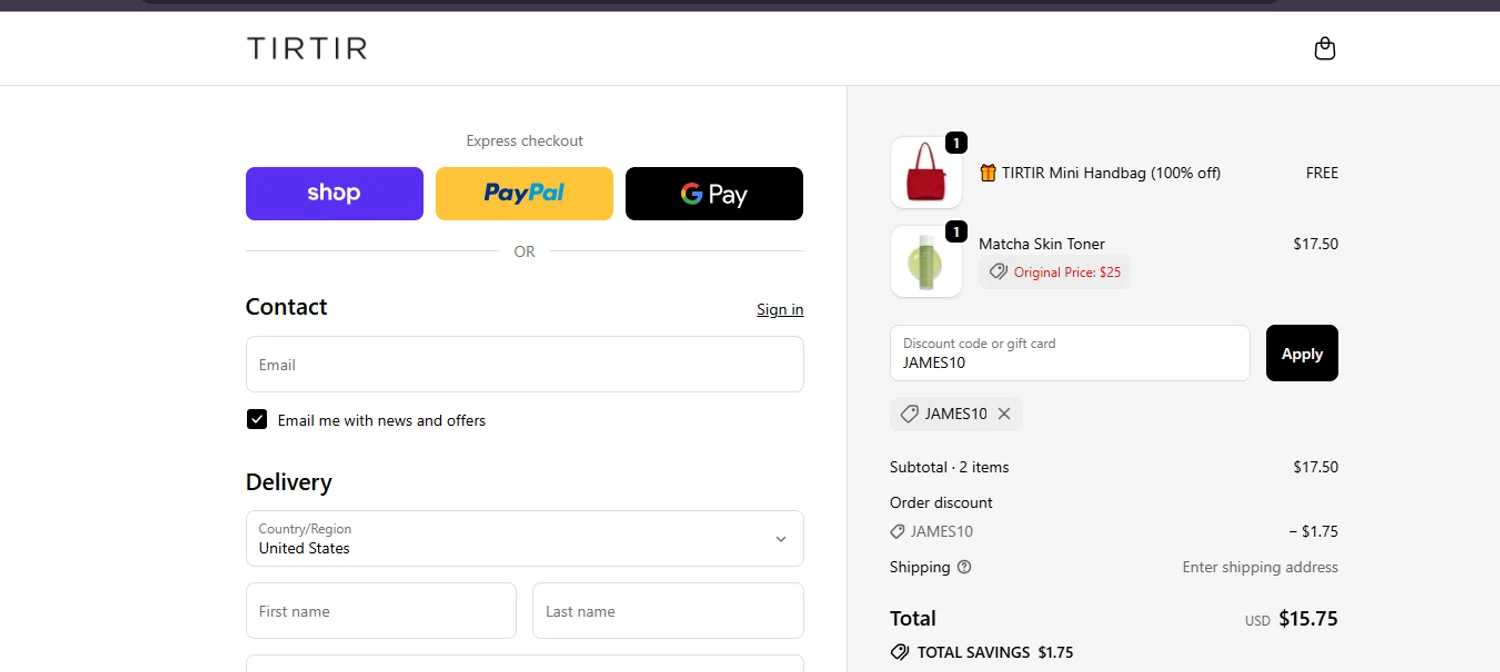Select Google Pay express checkout
1500x672 pixels.
pos(714,193)
